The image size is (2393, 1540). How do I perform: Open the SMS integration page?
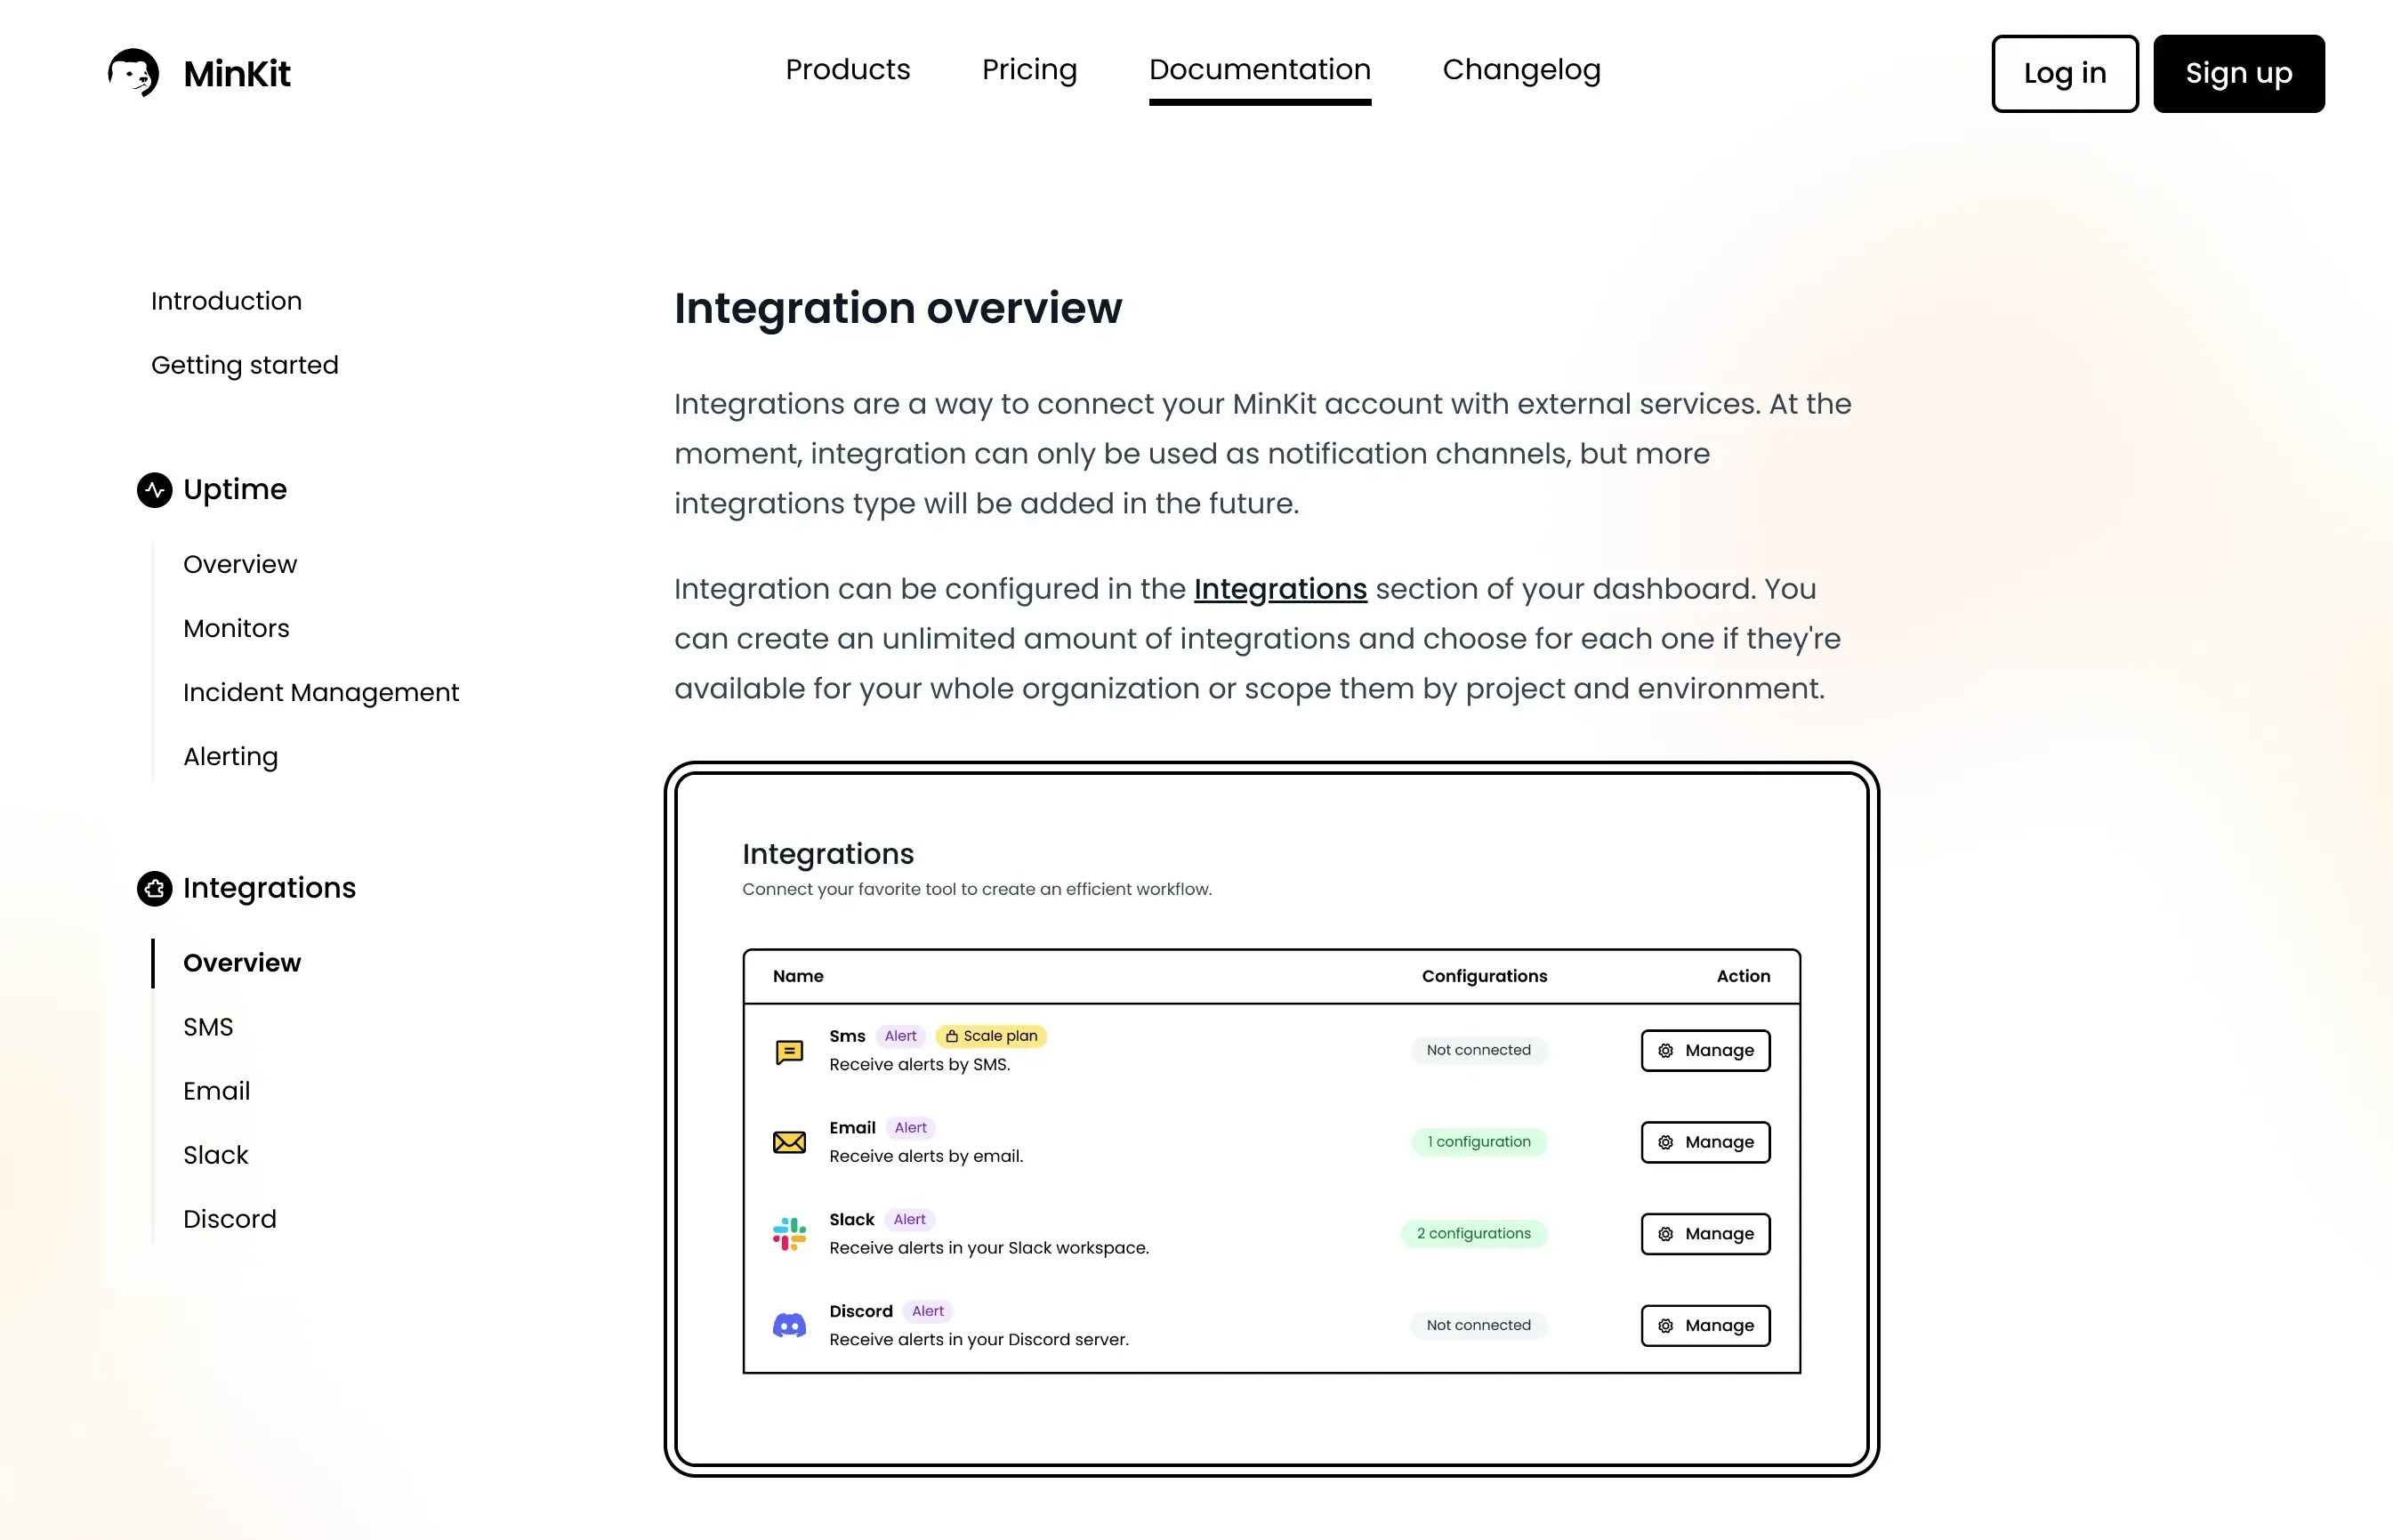tap(208, 1027)
